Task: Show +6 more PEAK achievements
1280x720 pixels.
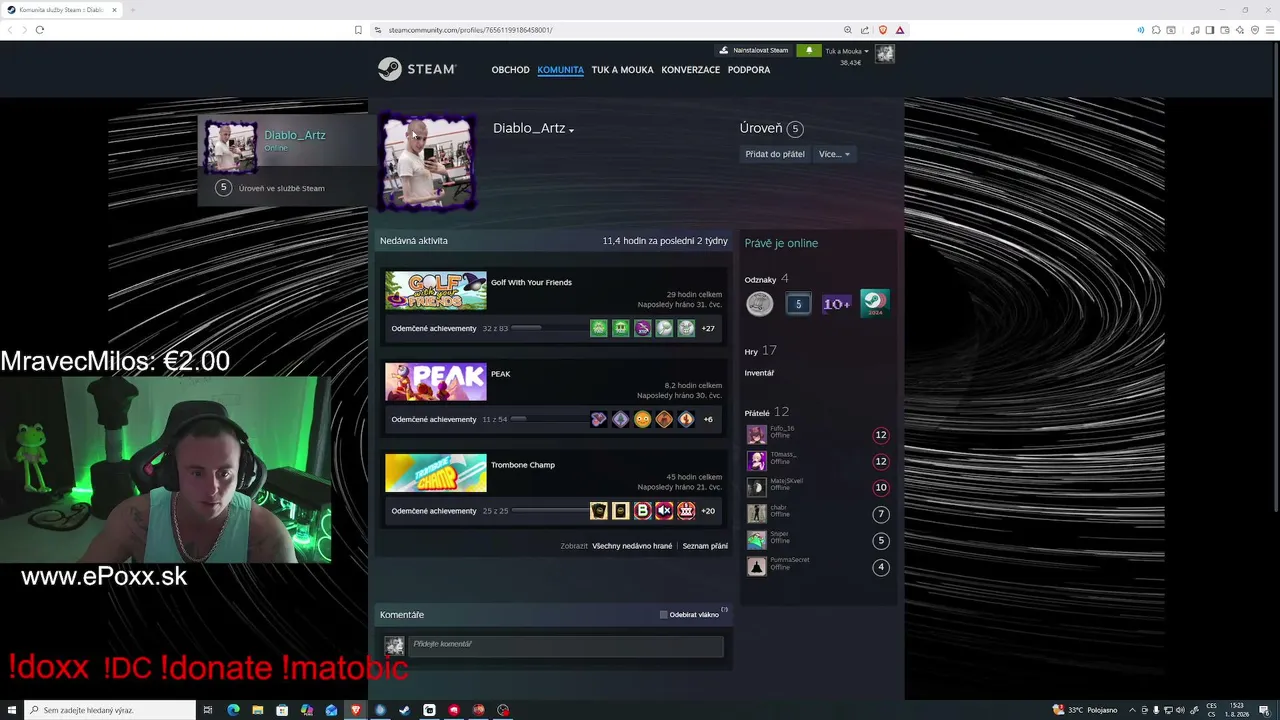Action: (x=708, y=419)
